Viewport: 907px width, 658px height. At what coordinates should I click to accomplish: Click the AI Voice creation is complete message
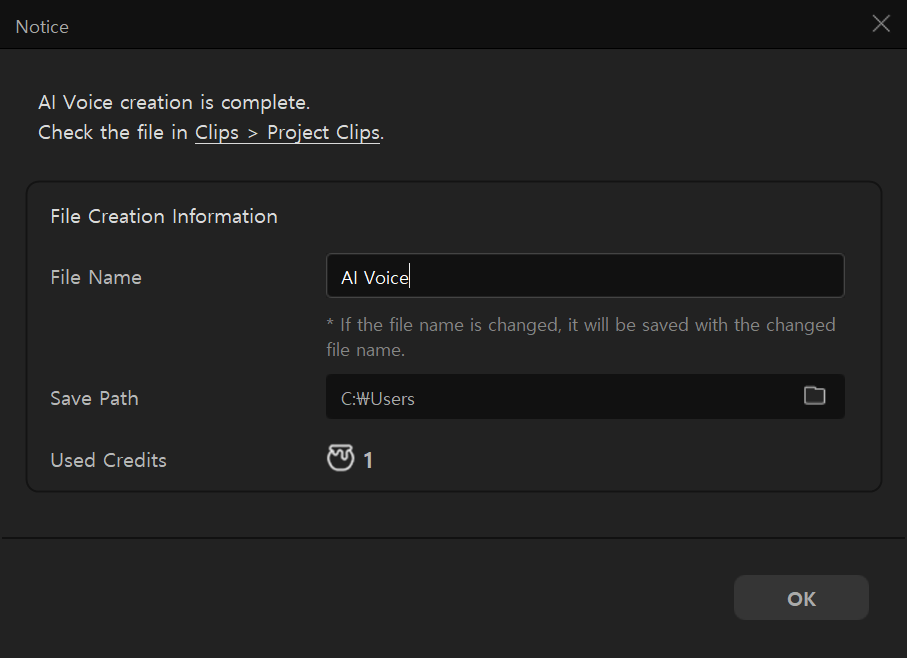[x=174, y=103]
